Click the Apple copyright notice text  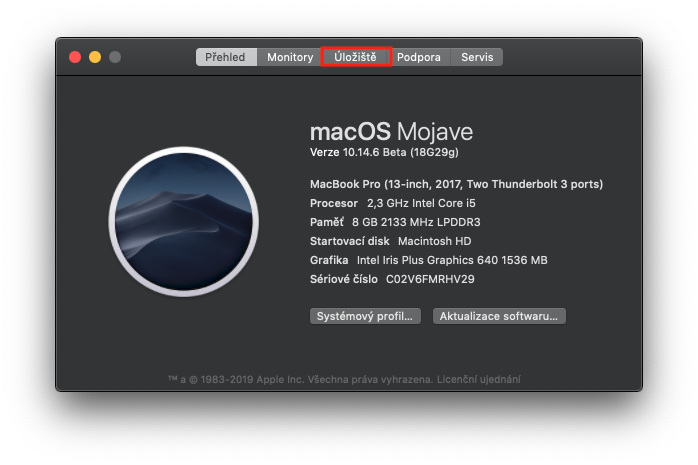(x=300, y=380)
